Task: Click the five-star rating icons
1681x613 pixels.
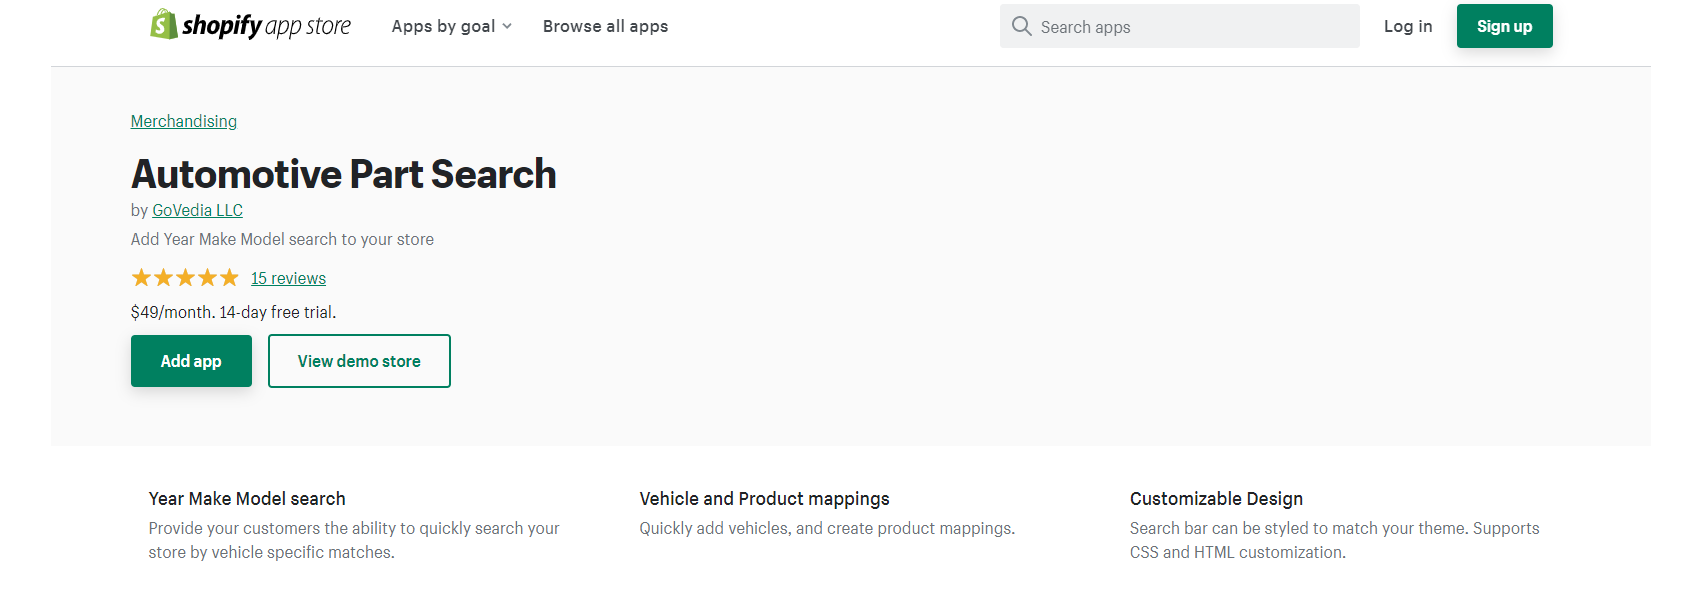Action: (x=185, y=277)
